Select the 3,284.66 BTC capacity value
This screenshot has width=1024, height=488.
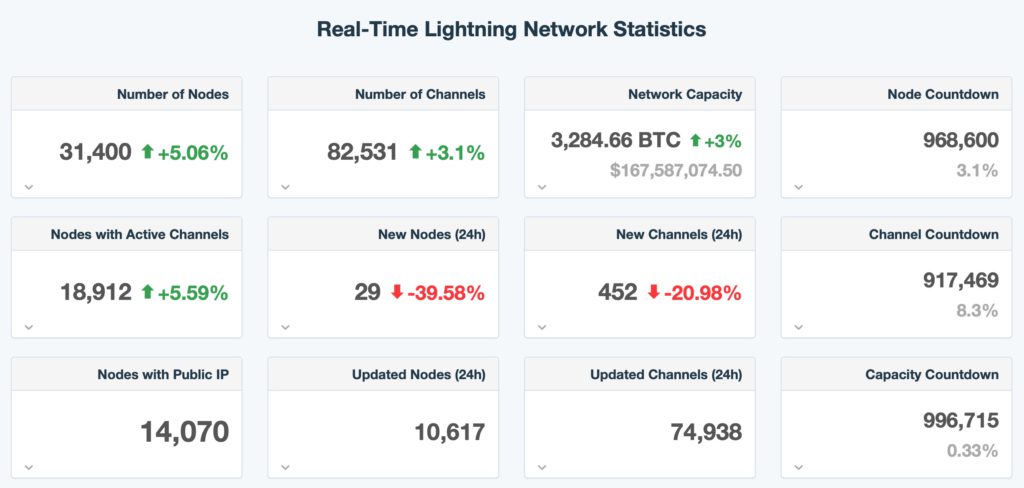click(x=616, y=140)
